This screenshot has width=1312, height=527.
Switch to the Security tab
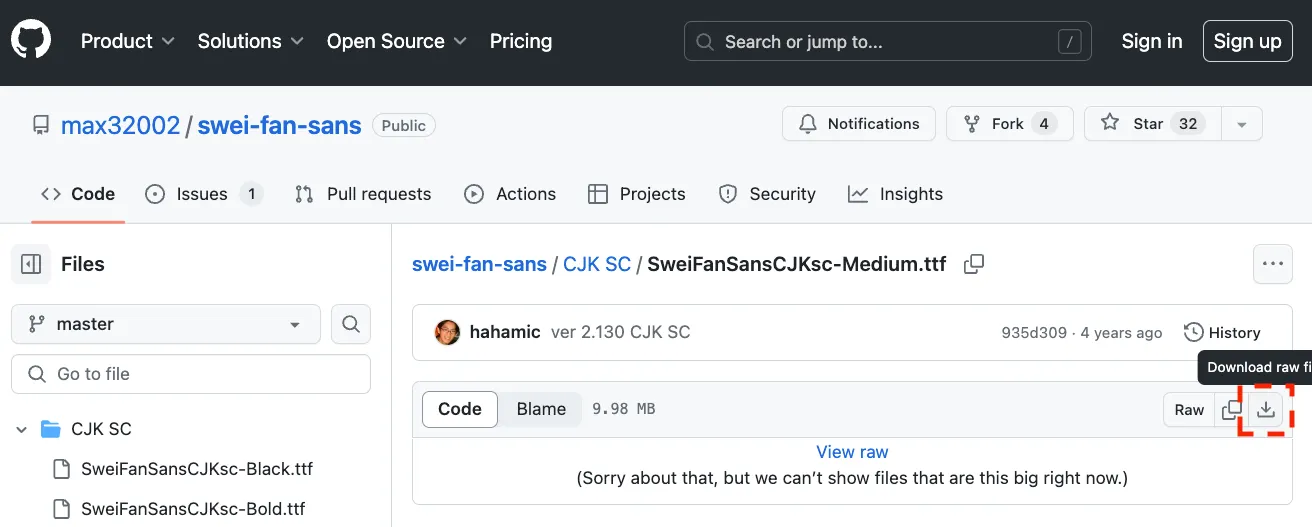[768, 194]
